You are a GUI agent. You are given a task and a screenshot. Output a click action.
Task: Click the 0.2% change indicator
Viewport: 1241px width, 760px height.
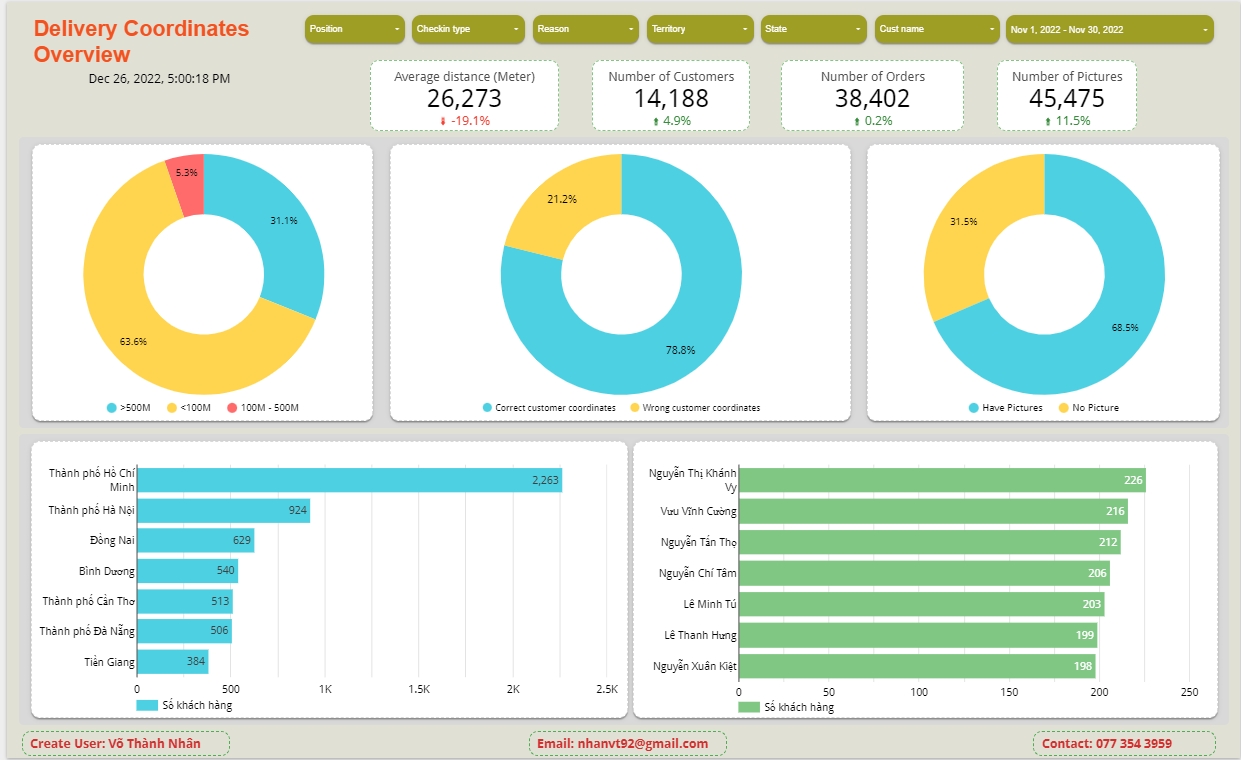click(x=872, y=121)
